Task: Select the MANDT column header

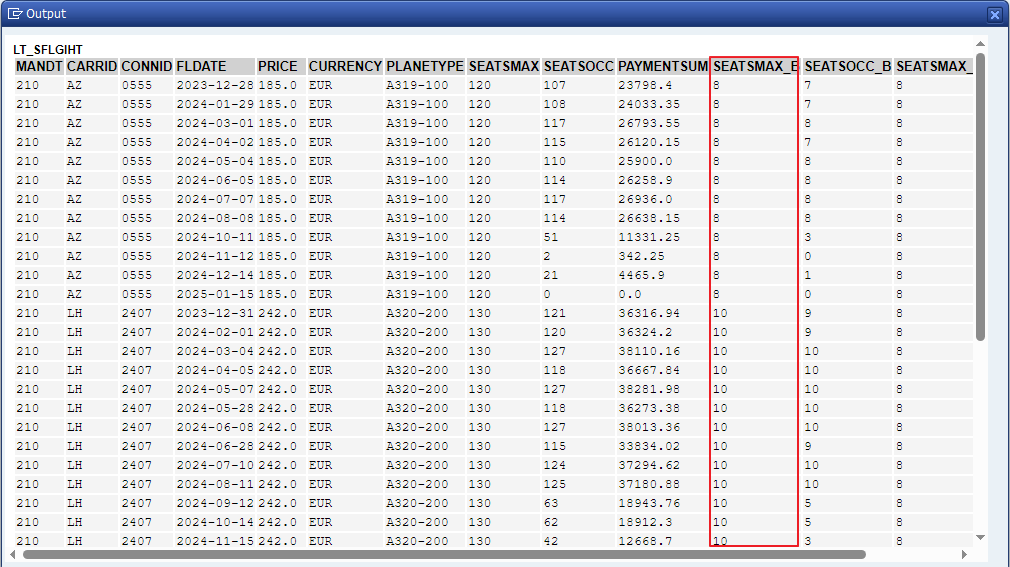Action: [39, 66]
